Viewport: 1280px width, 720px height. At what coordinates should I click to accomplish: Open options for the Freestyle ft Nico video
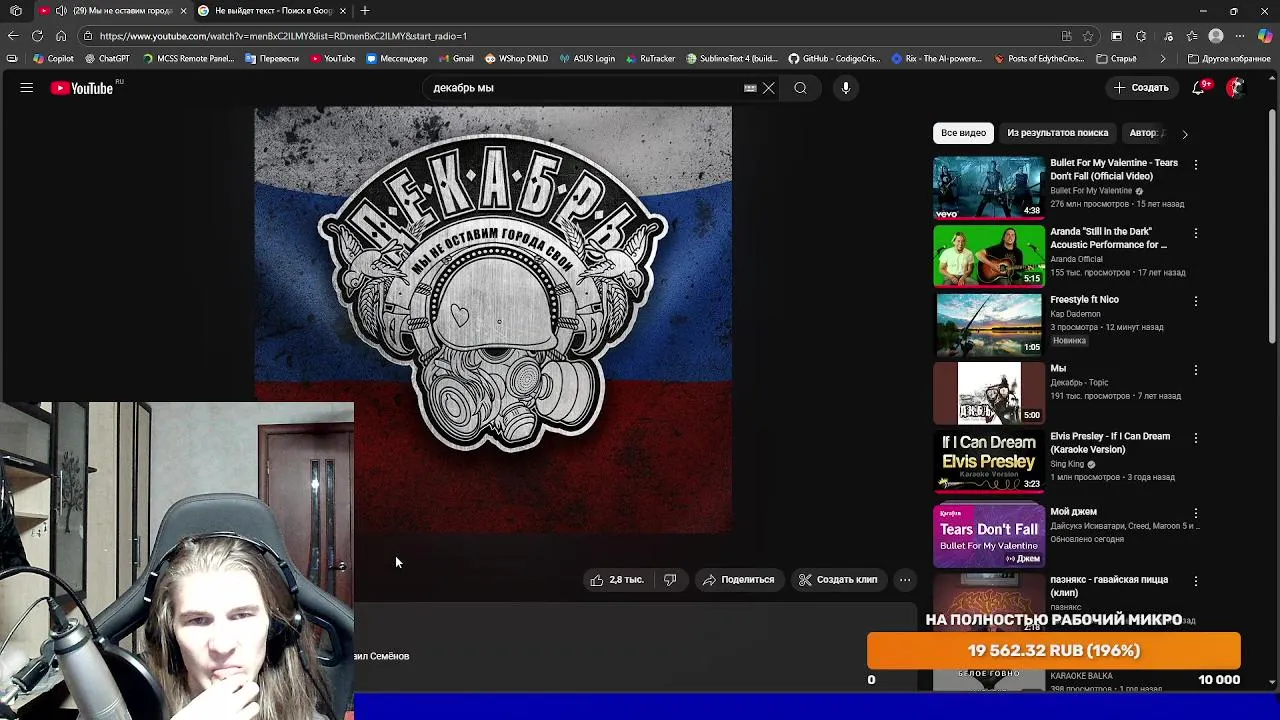pos(1196,301)
